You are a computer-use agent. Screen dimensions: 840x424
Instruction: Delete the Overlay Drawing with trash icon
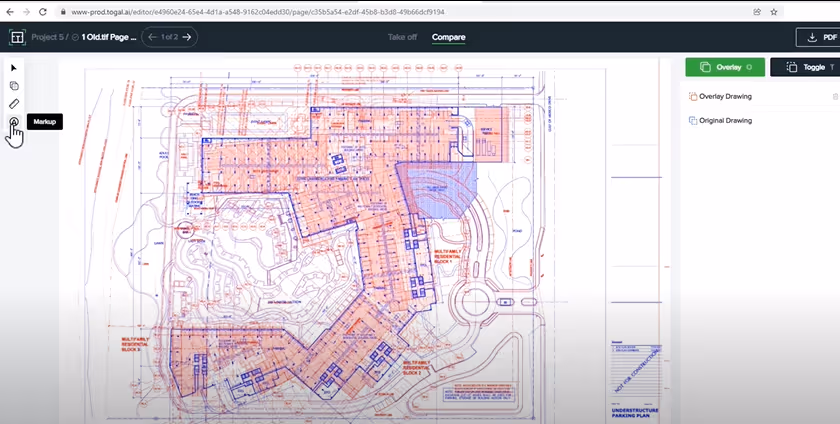[x=835, y=96]
